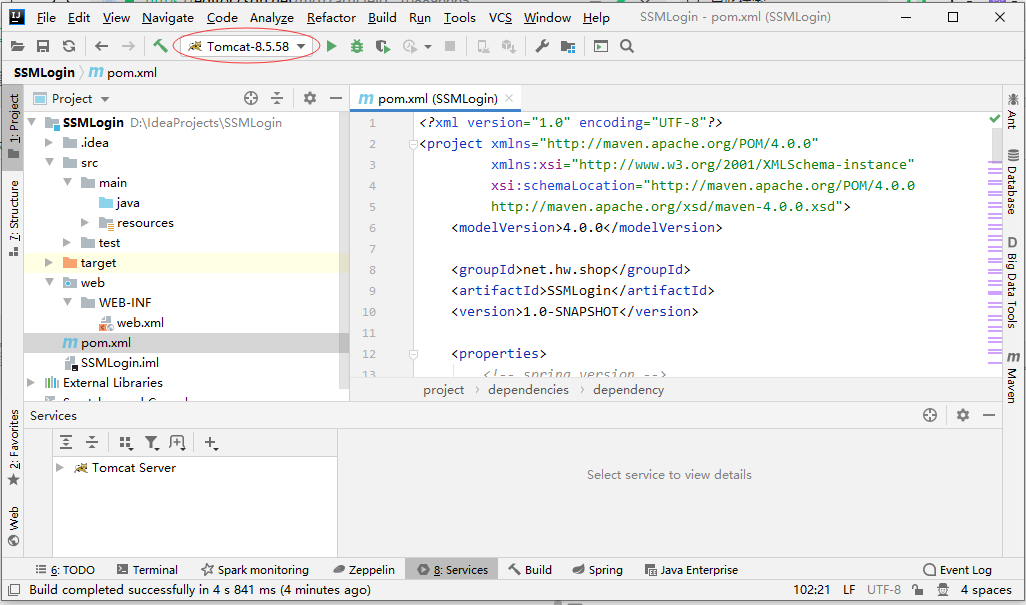Expand the resources folder
Screen dimensions: 1026x605
[x=85, y=222]
